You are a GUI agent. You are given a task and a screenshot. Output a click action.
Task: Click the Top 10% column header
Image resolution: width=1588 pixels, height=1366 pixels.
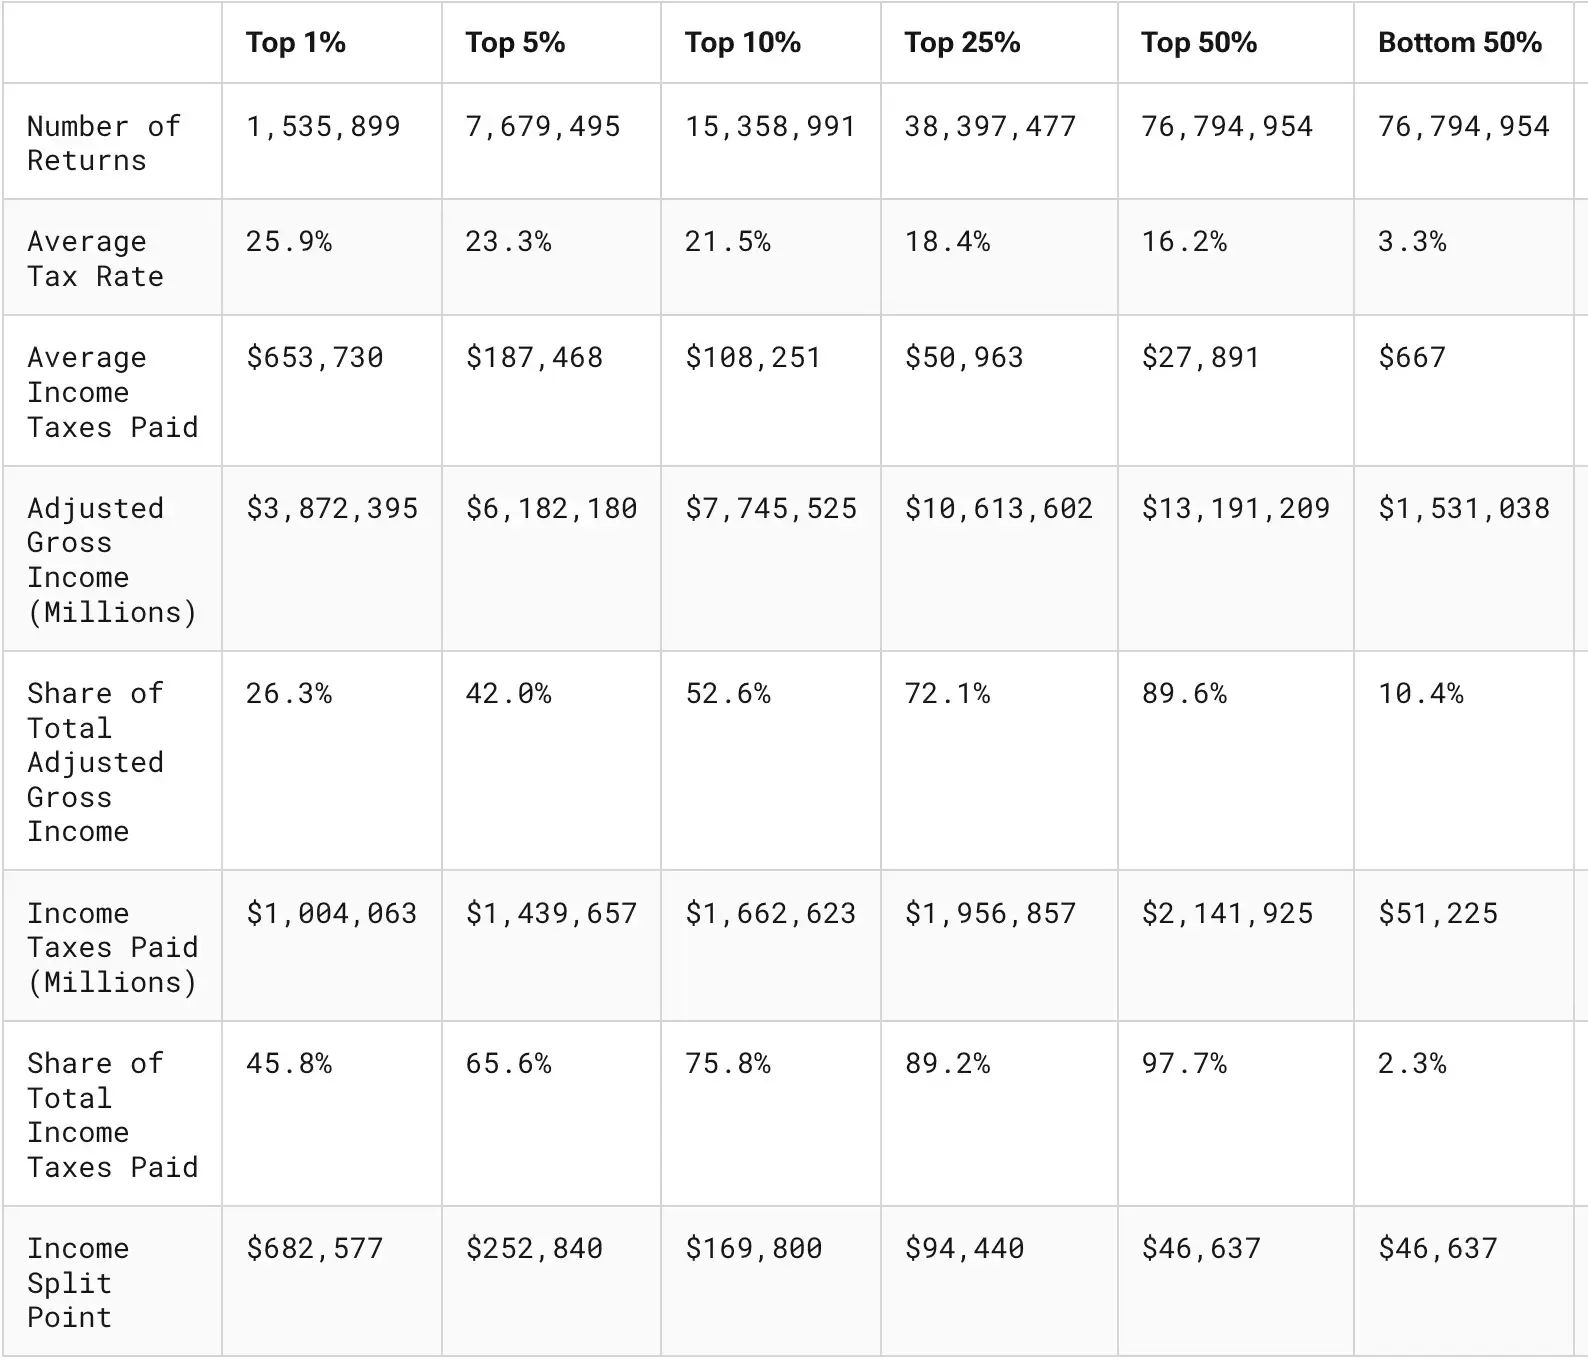pos(742,43)
